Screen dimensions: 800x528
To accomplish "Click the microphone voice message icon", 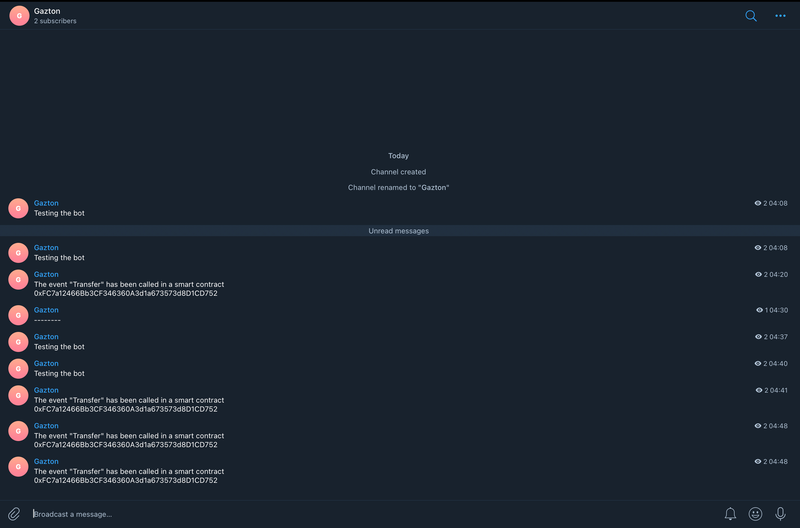I will coord(780,514).
